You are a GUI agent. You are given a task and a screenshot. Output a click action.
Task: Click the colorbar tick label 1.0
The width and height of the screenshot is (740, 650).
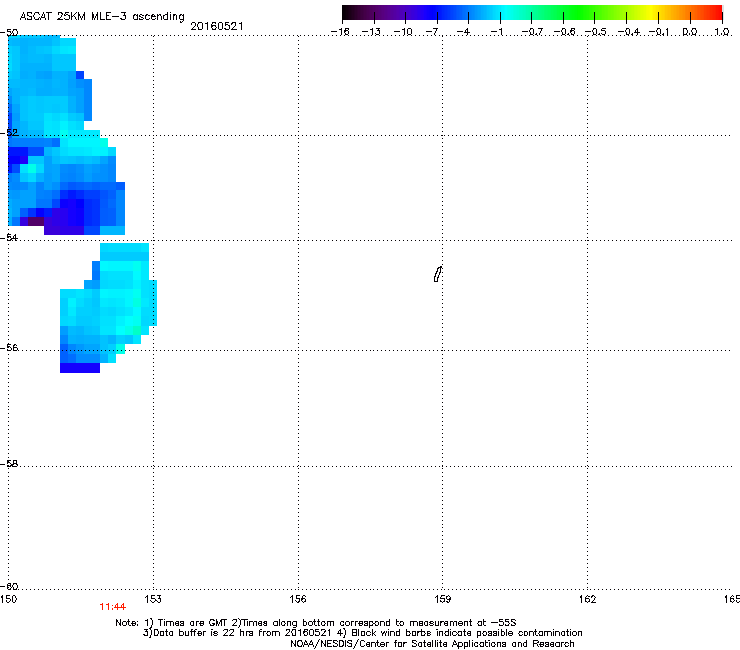722,32
